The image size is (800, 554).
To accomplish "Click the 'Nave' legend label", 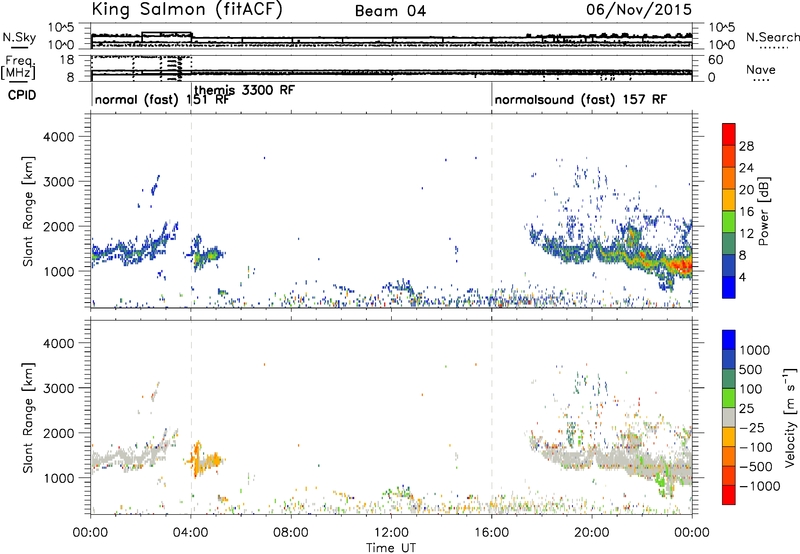I will 761,69.
